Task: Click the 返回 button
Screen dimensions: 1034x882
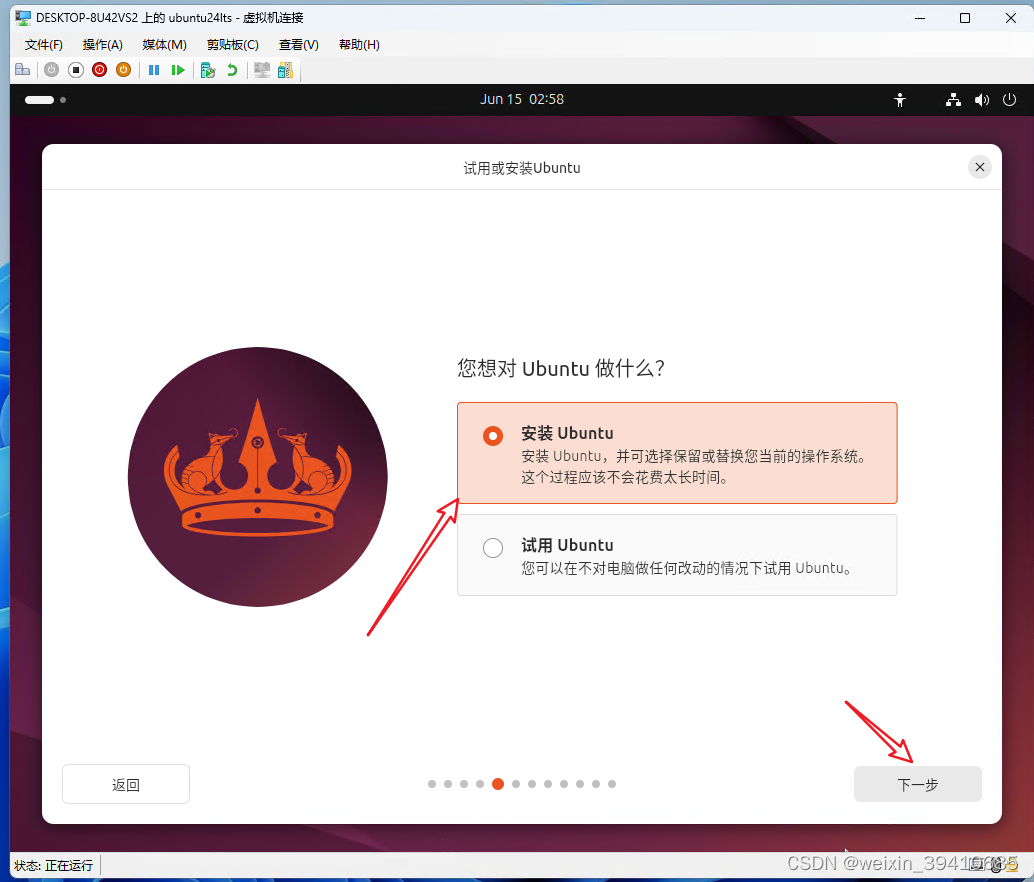Action: click(125, 784)
